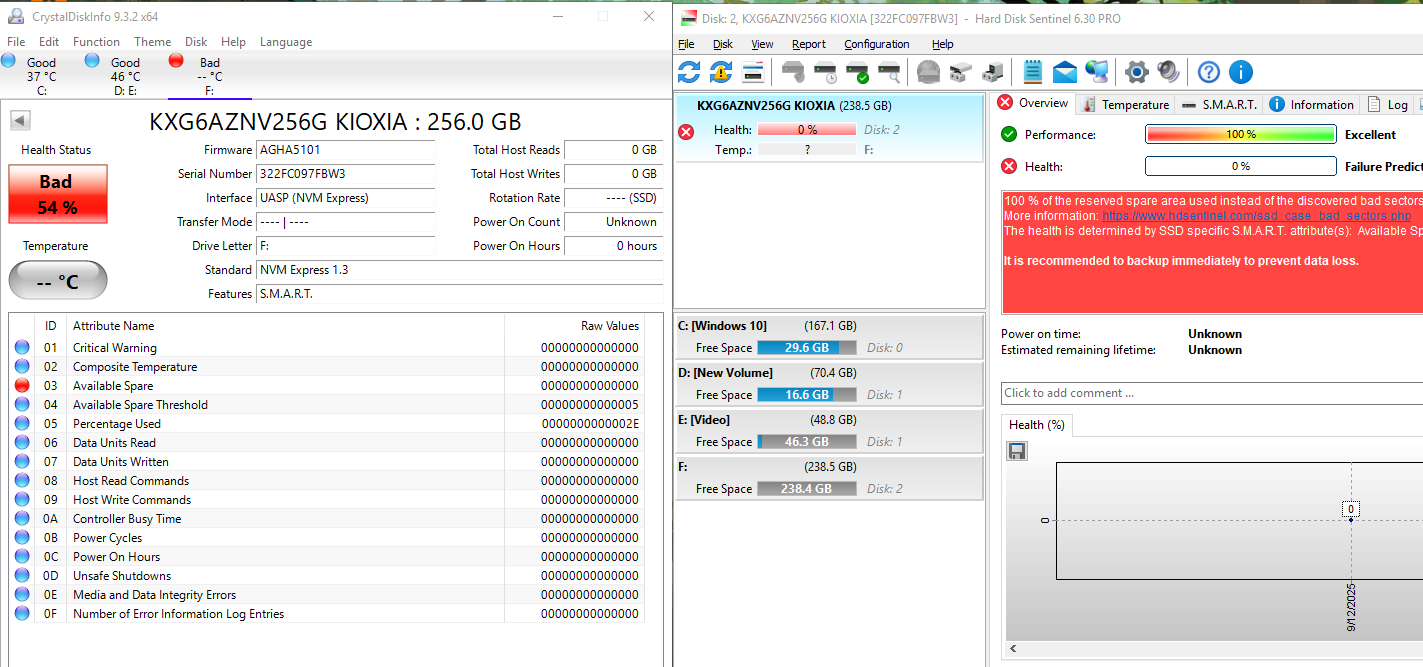Image resolution: width=1423 pixels, height=667 pixels.
Task: Click the speaker sound icon in Sentinel toolbar
Action: tap(1168, 72)
